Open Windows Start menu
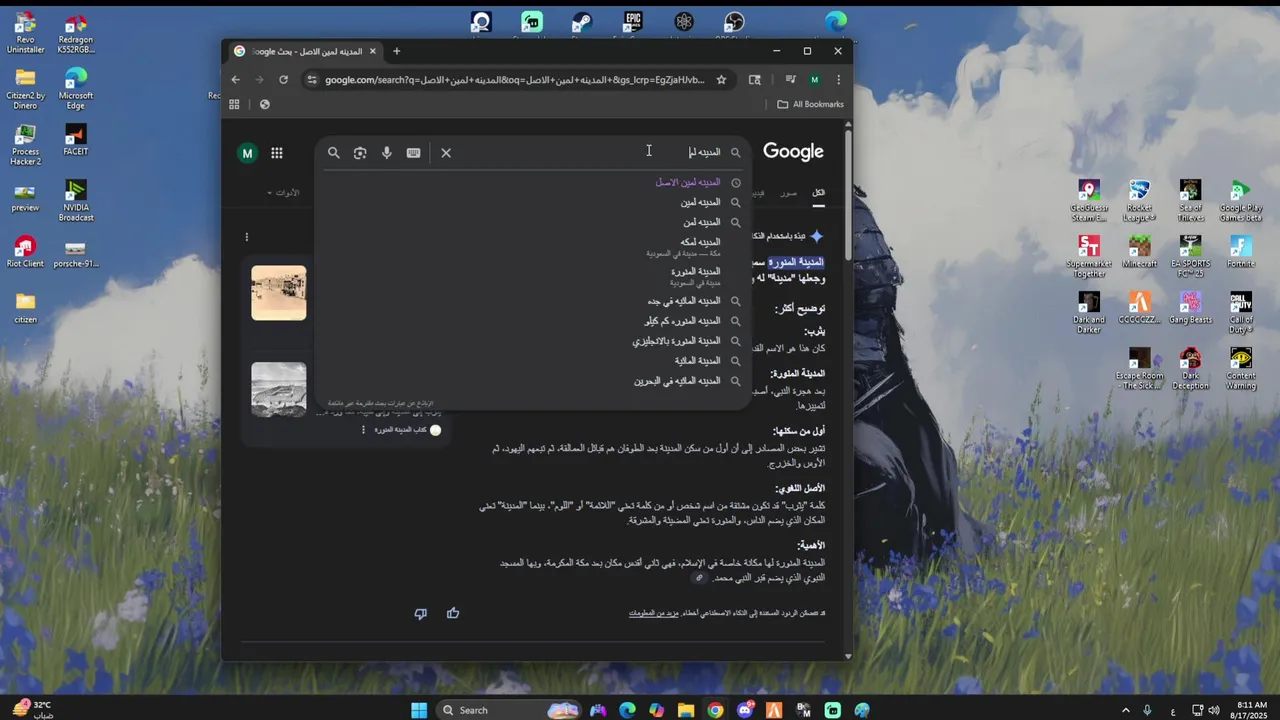 [x=419, y=710]
